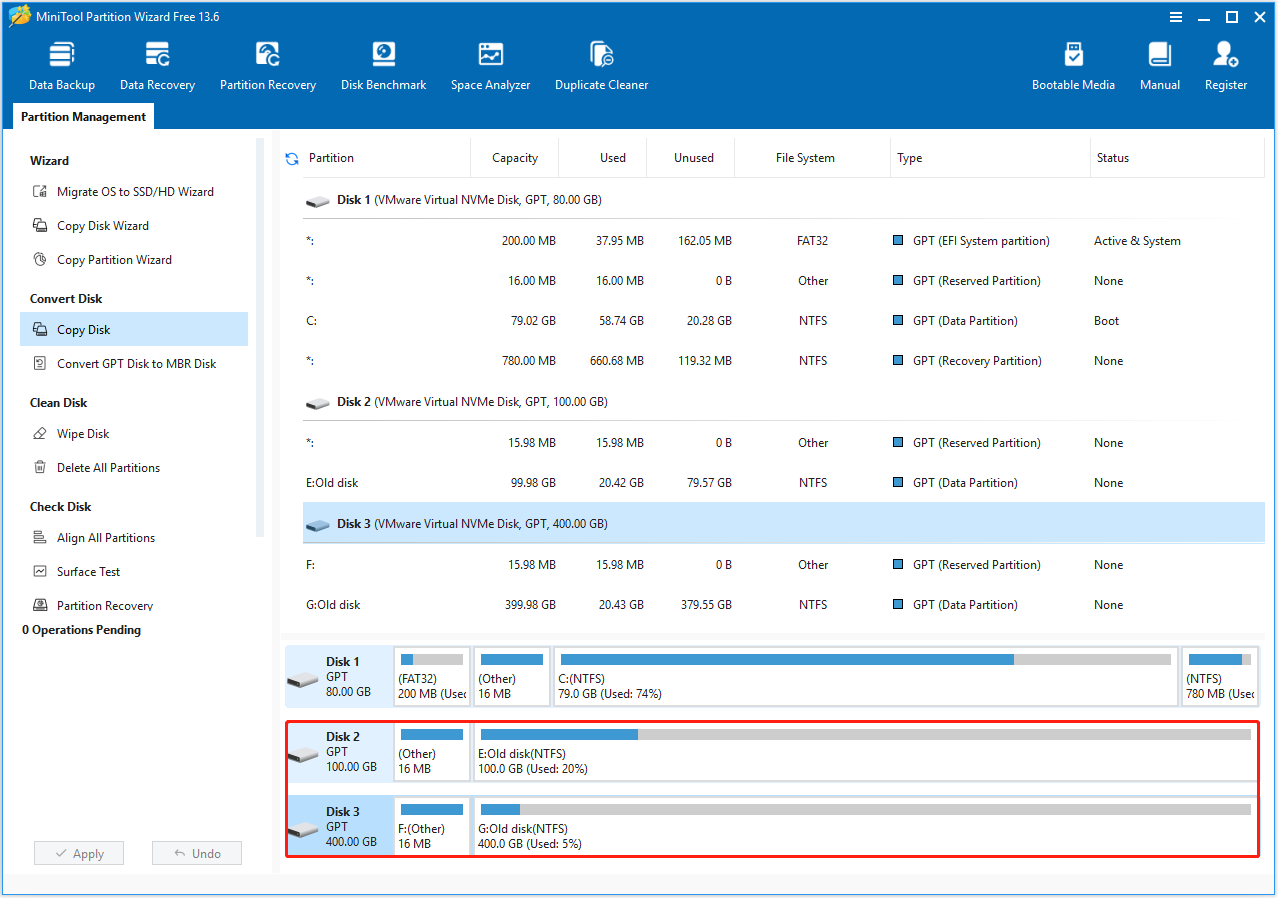Screen dimensions: 1278x898
Task: Select the C: 79.02 GB partition row
Action: click(783, 321)
